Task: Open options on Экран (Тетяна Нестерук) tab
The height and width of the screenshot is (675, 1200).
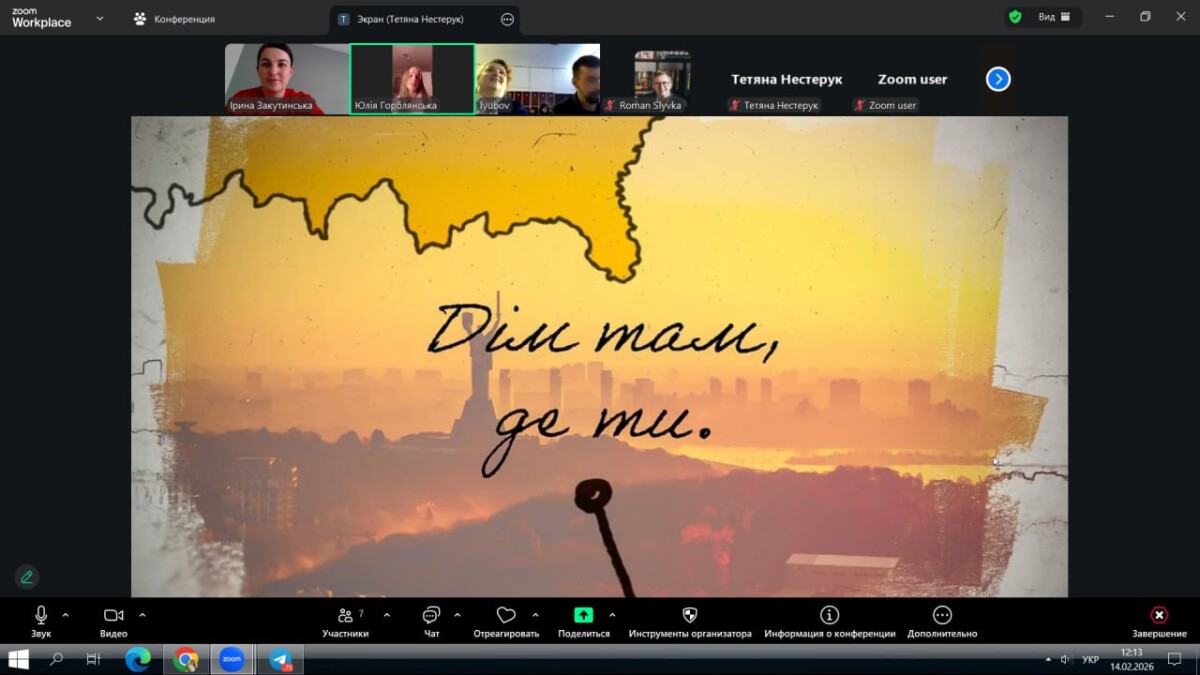Action: coord(507,19)
